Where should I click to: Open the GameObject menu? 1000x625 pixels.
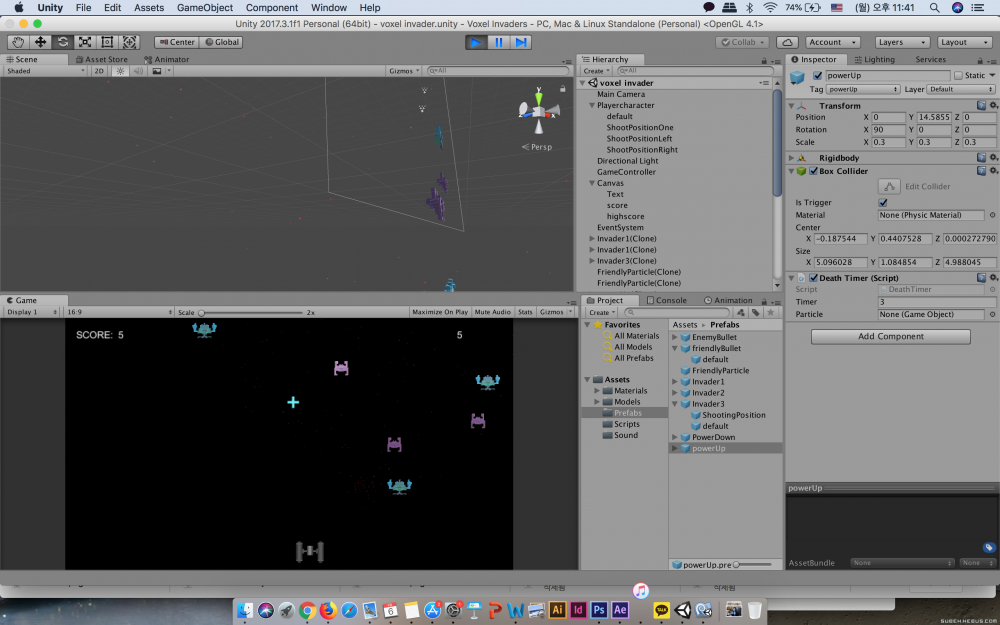coord(204,8)
